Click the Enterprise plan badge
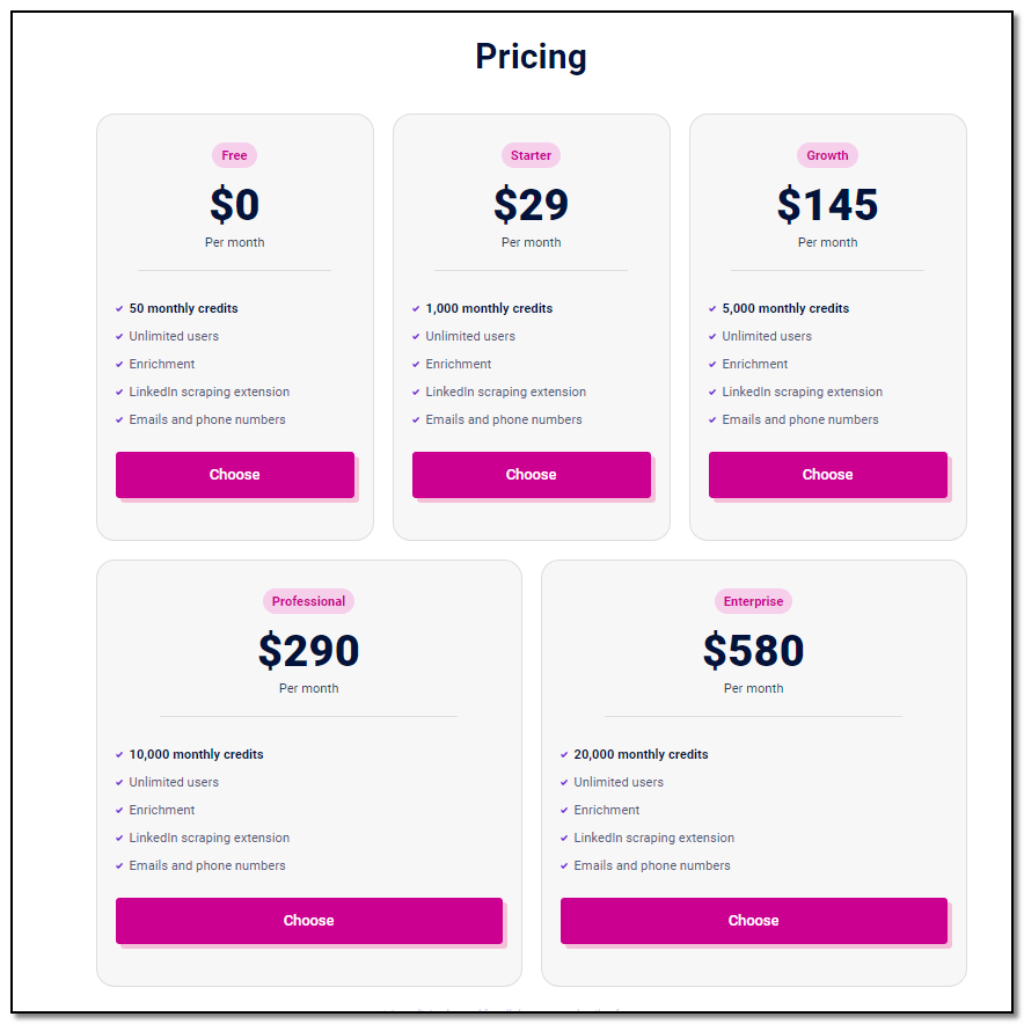 coord(753,601)
